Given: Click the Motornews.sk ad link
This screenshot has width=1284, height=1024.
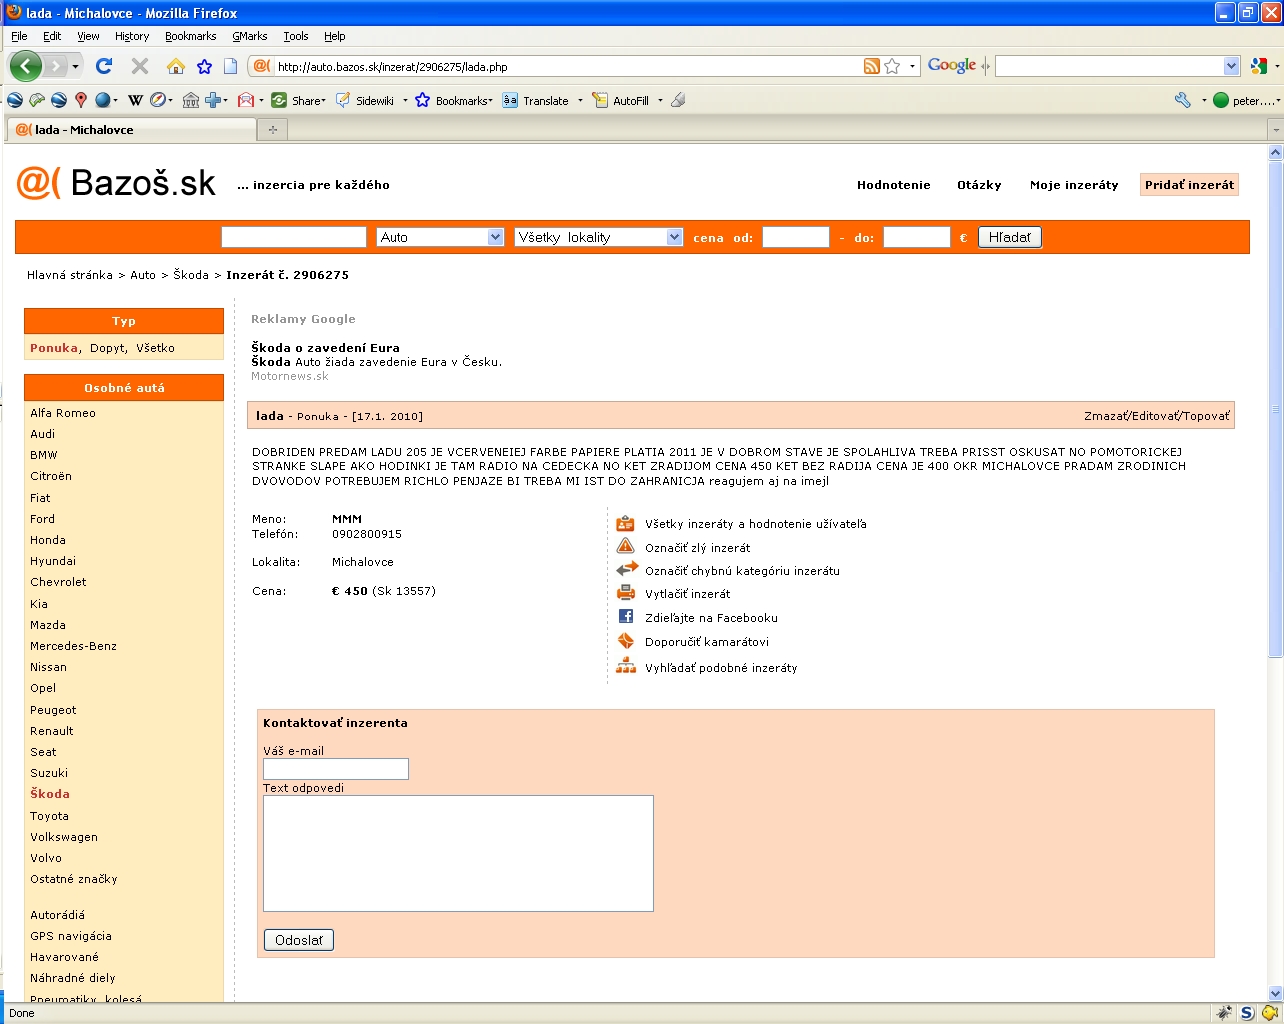Looking at the screenshot, I should [290, 376].
